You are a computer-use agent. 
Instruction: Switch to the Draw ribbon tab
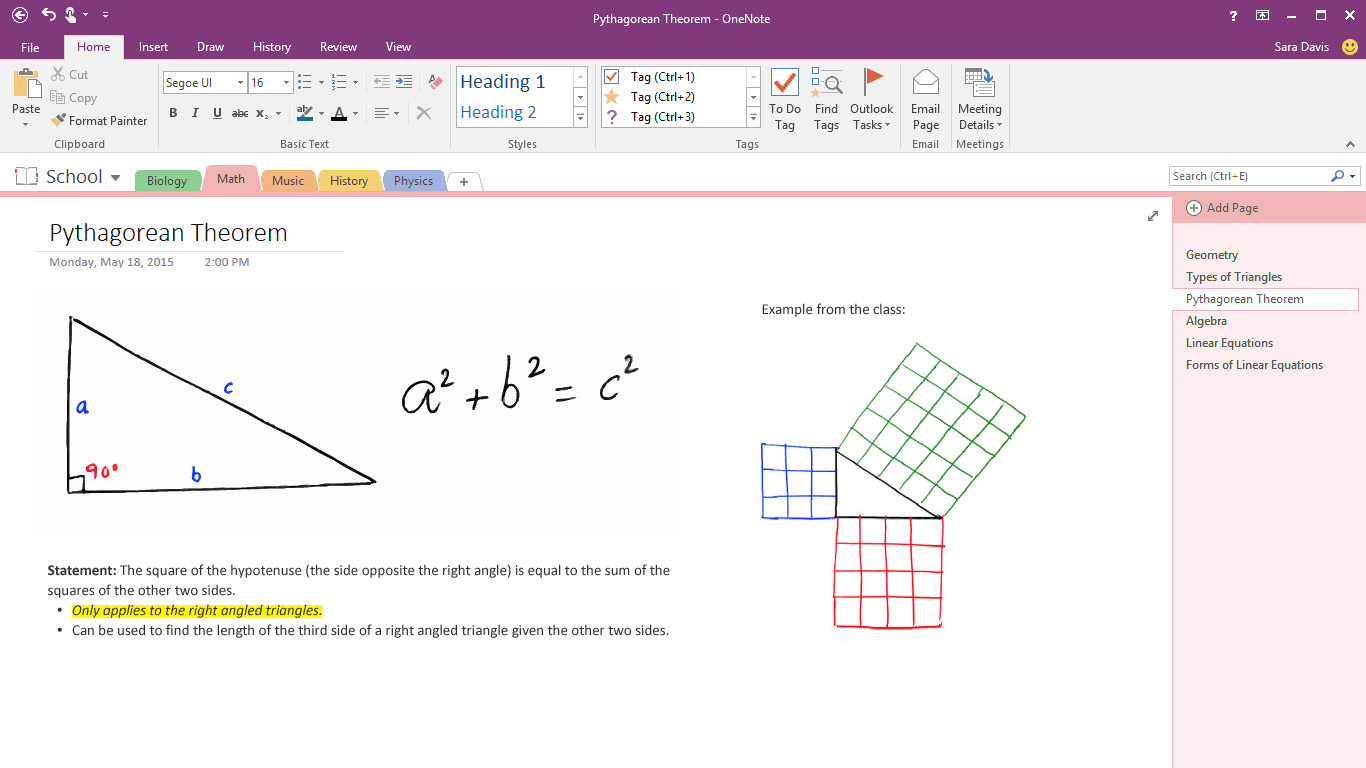[210, 46]
